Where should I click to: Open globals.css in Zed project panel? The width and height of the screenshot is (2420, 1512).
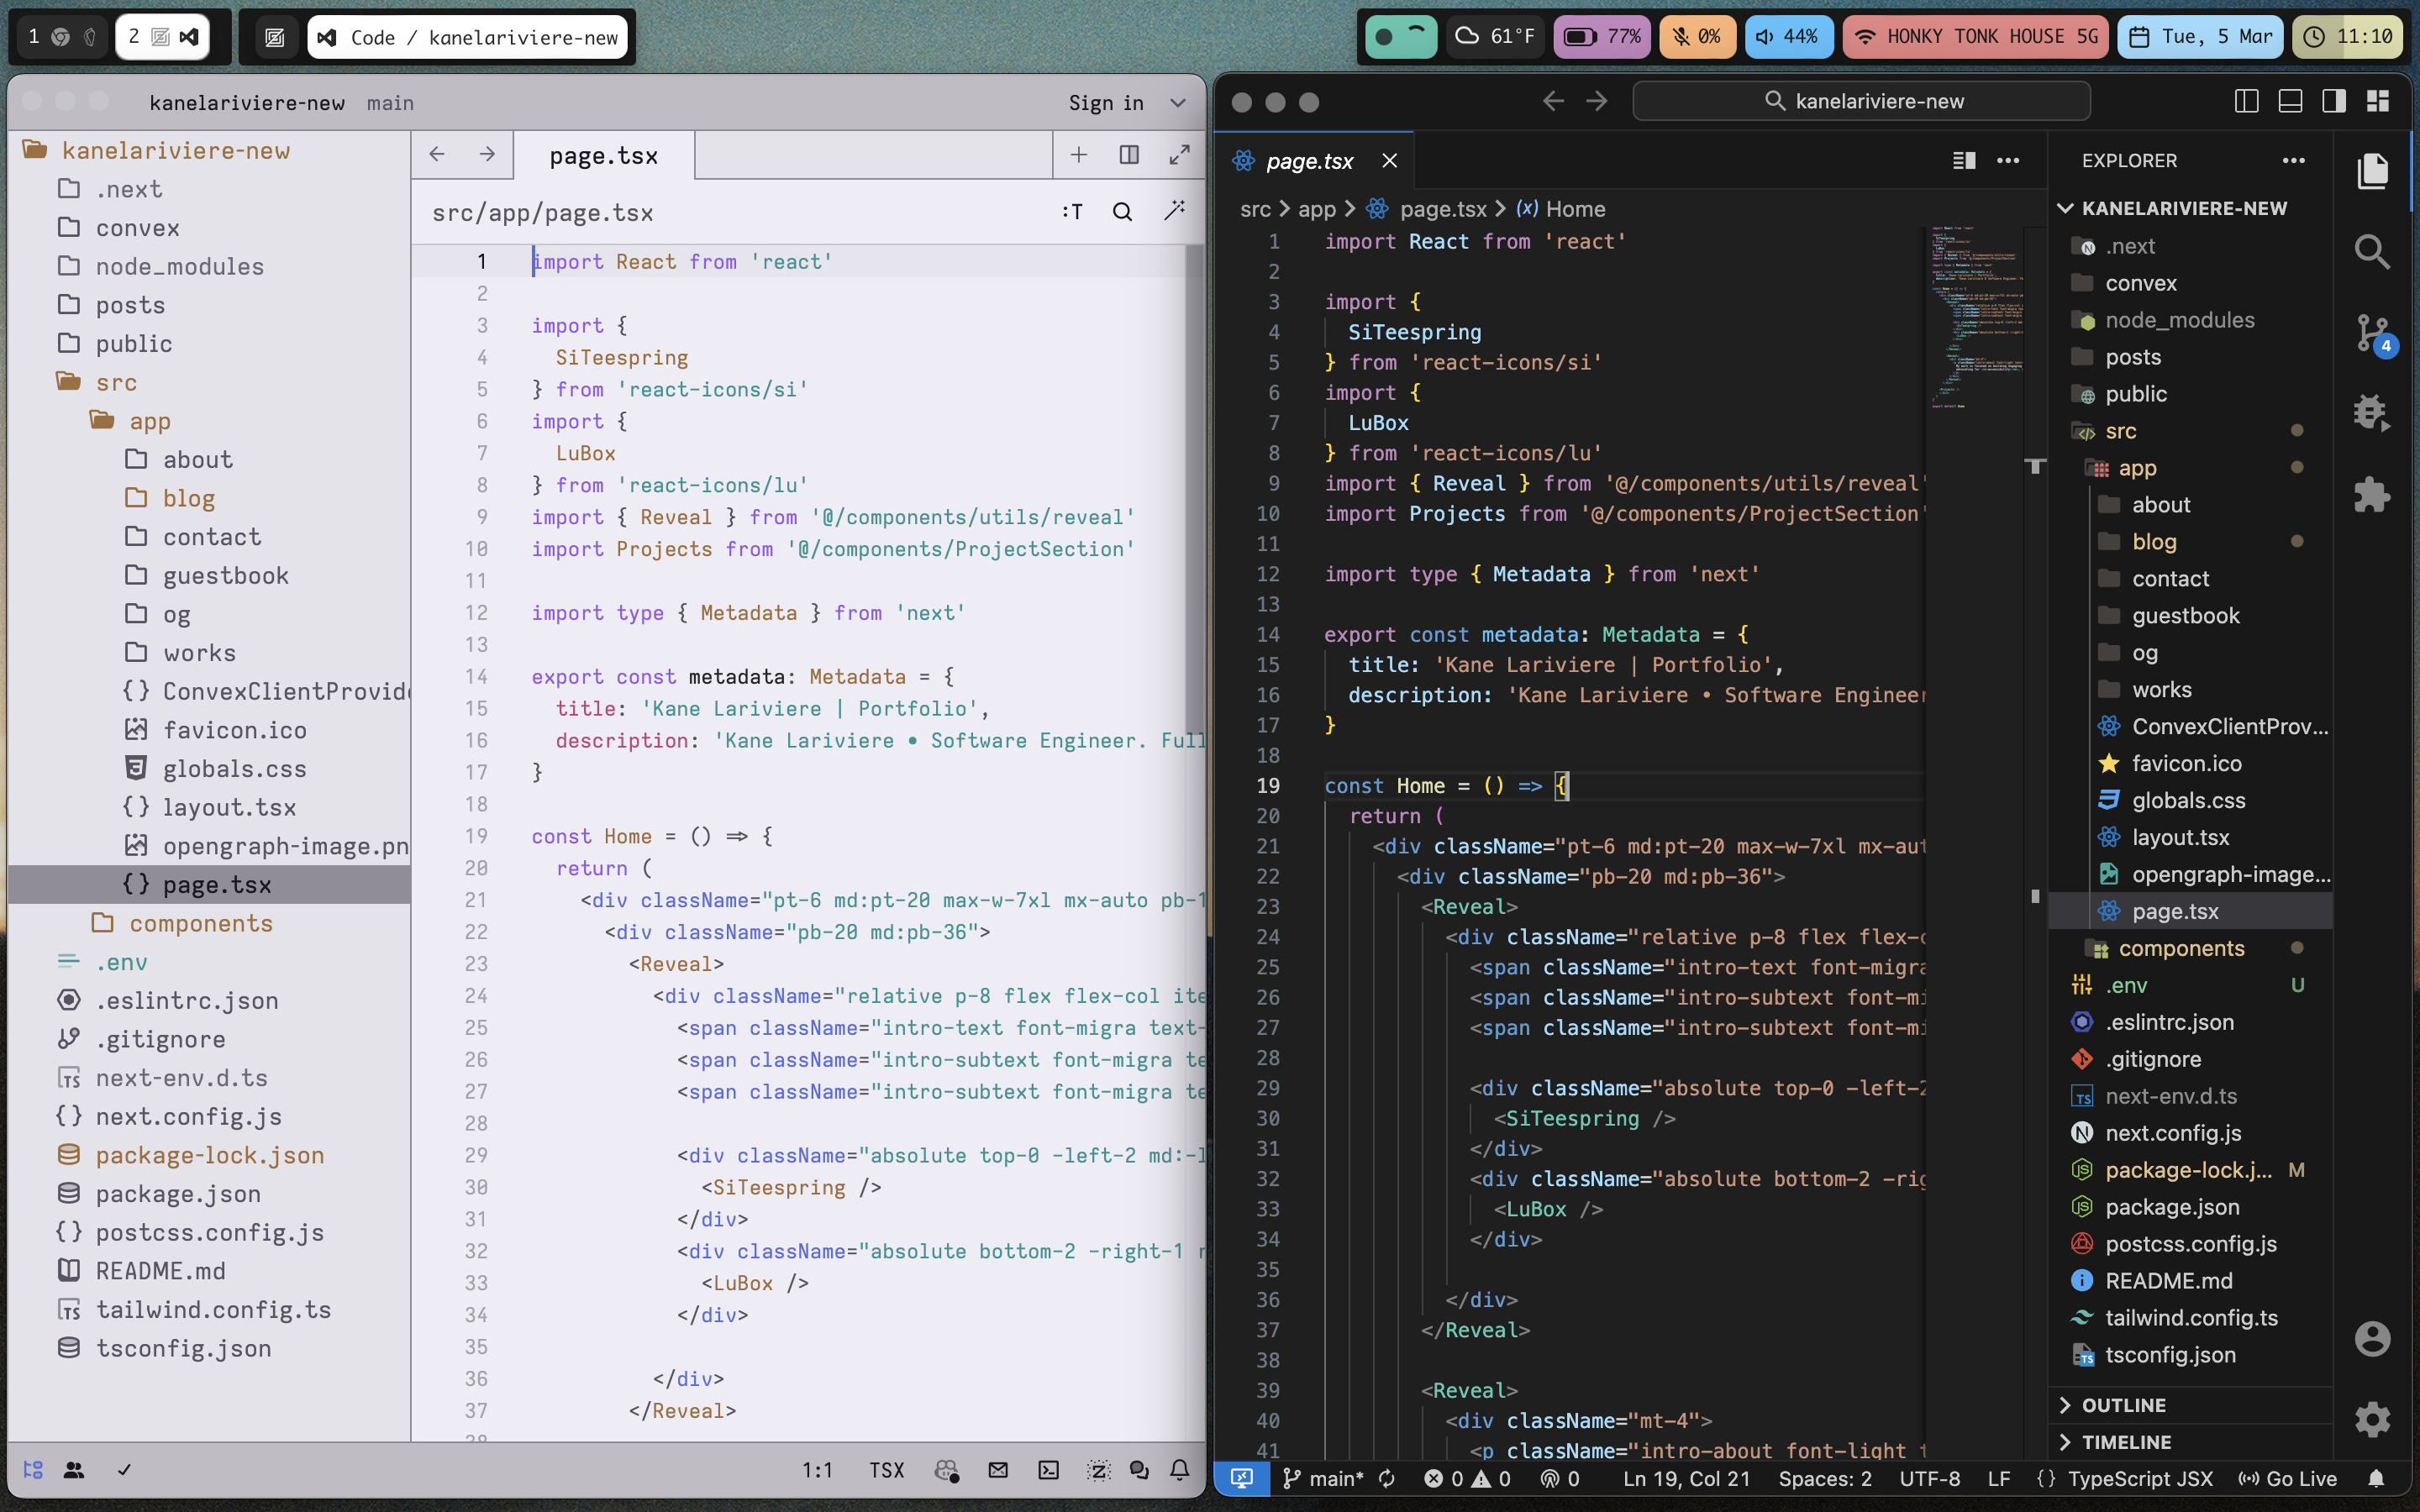click(x=234, y=768)
